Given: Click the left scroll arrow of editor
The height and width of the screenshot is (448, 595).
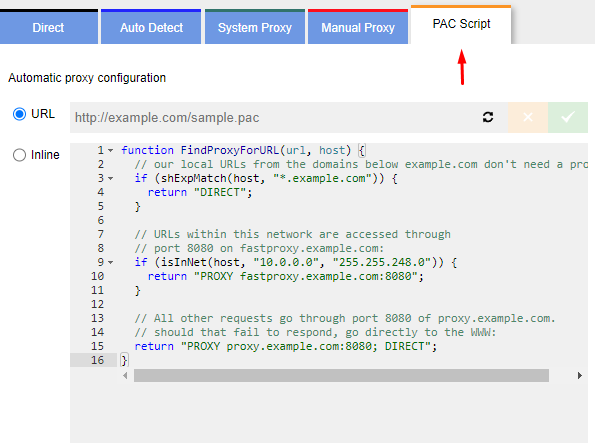Looking at the screenshot, I should point(125,376).
